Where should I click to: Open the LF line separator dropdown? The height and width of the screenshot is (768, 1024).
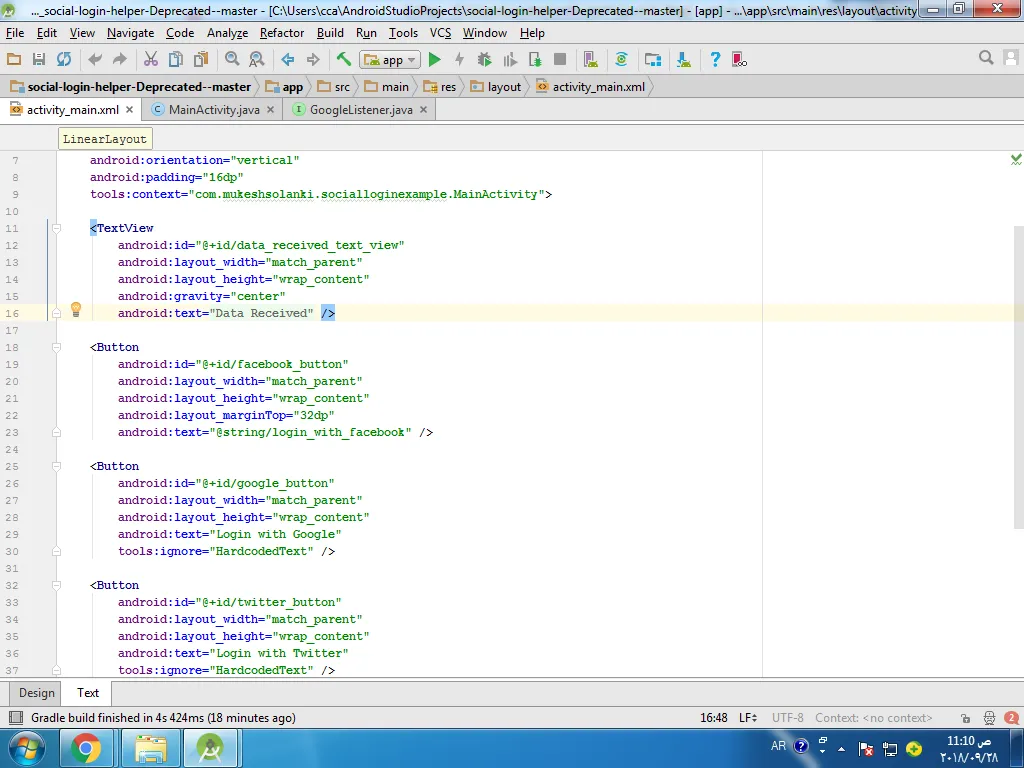(x=748, y=718)
